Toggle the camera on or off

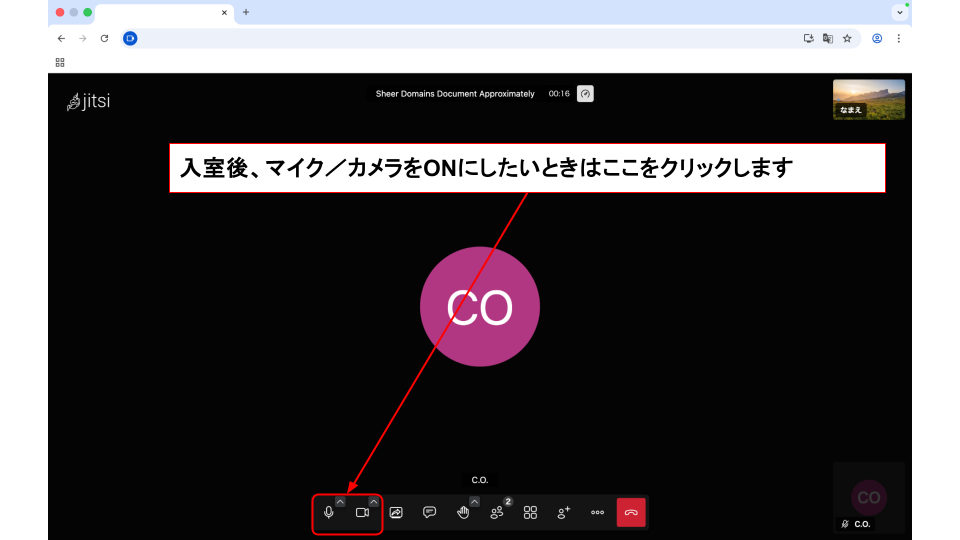click(362, 512)
